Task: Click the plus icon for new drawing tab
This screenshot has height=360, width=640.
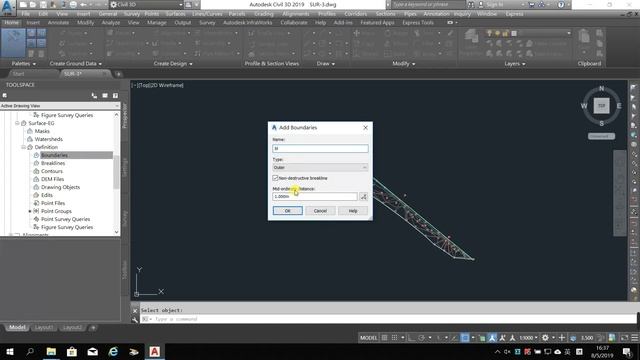Action: (118, 74)
